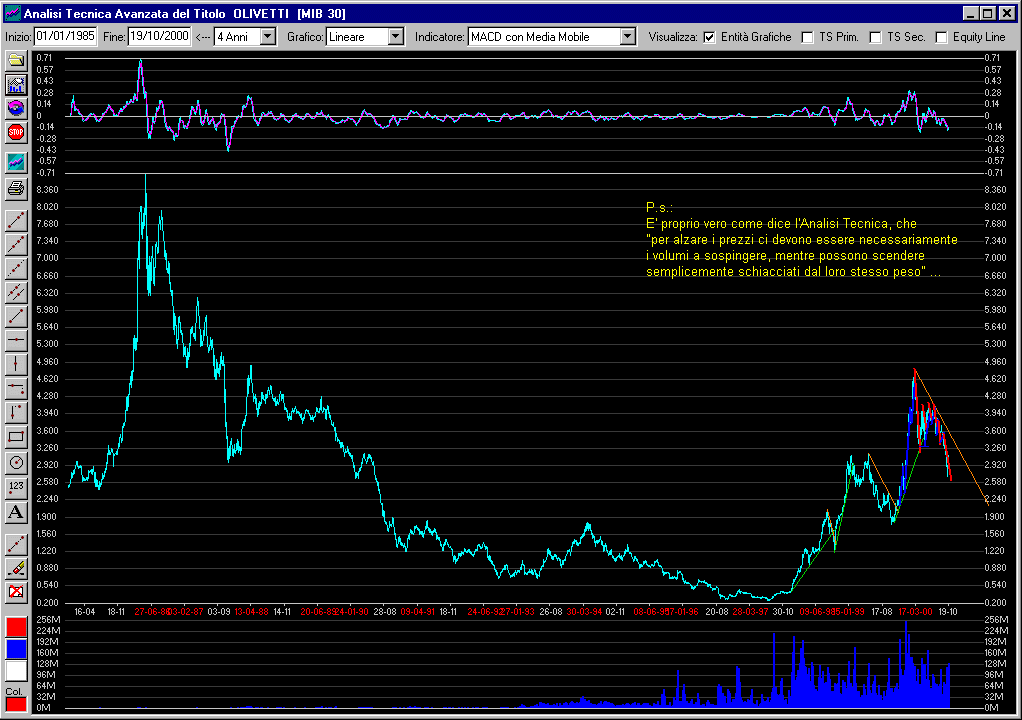The height and width of the screenshot is (720, 1022).
Task: Select the circle drawing tool
Action: tap(16, 463)
